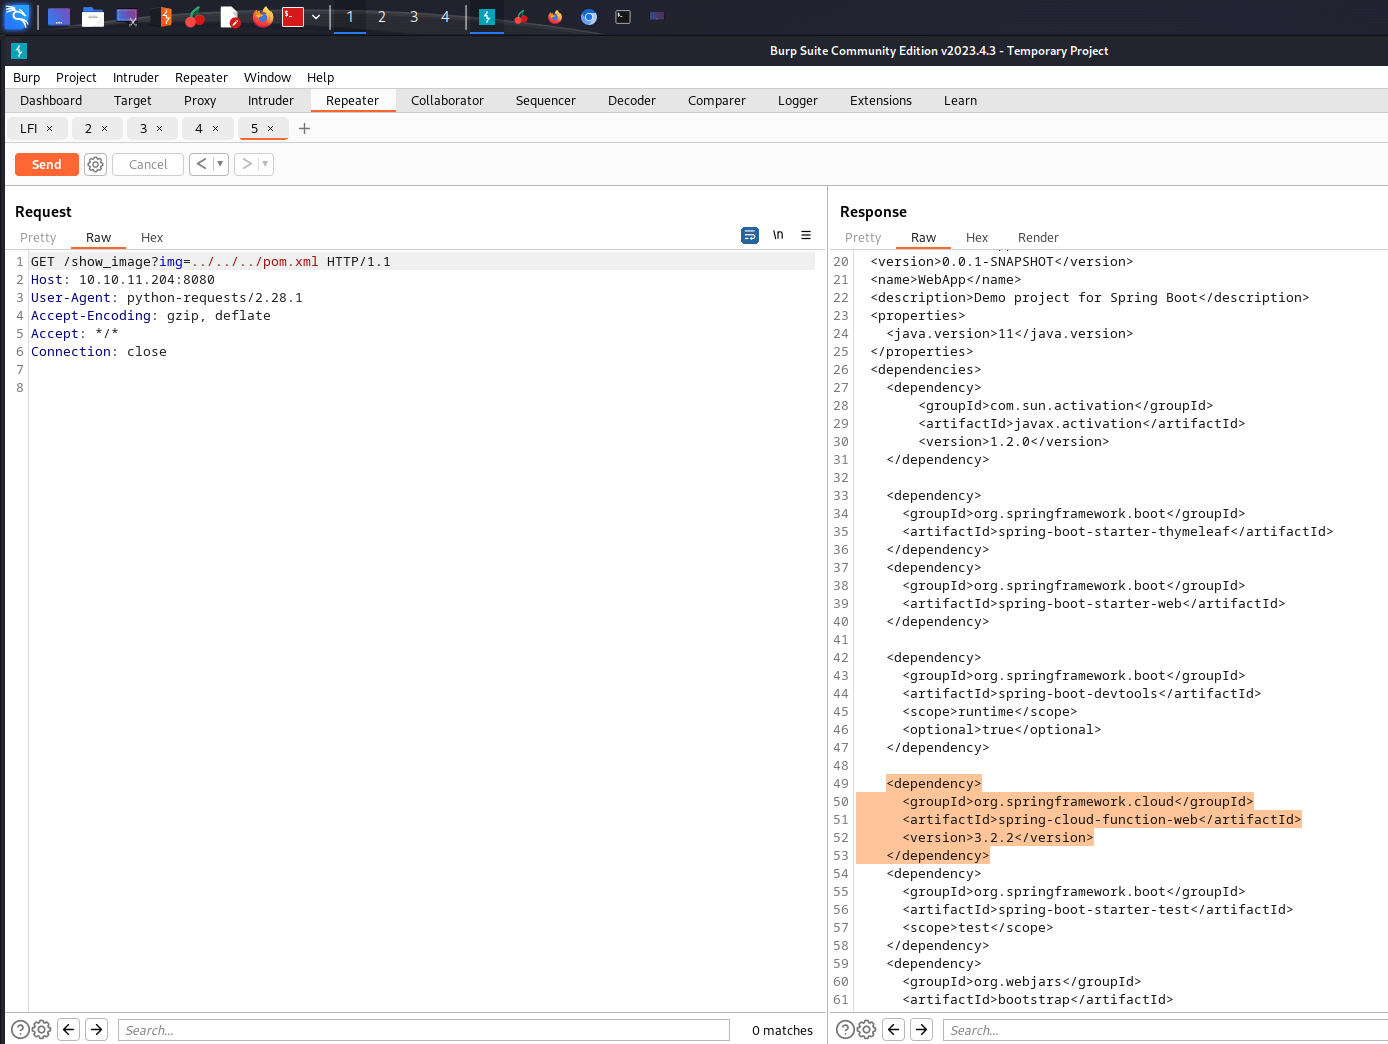The width and height of the screenshot is (1388, 1044).
Task: Jump to the next response search match
Action: coord(922,1029)
